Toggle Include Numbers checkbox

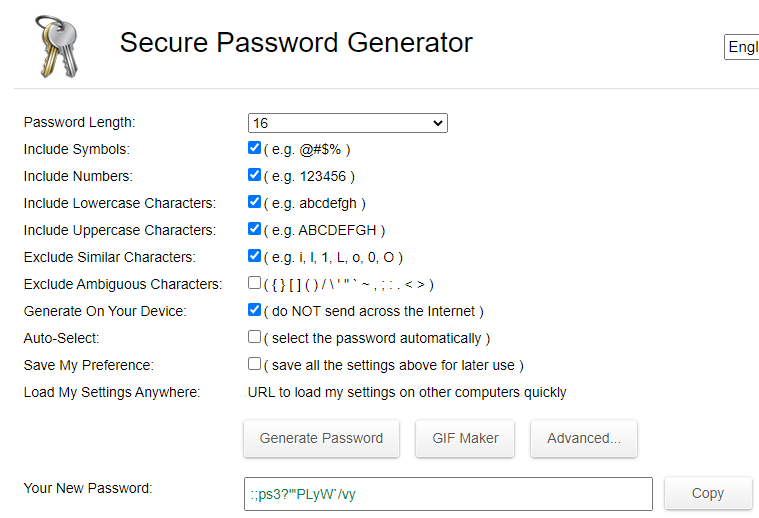(x=255, y=175)
